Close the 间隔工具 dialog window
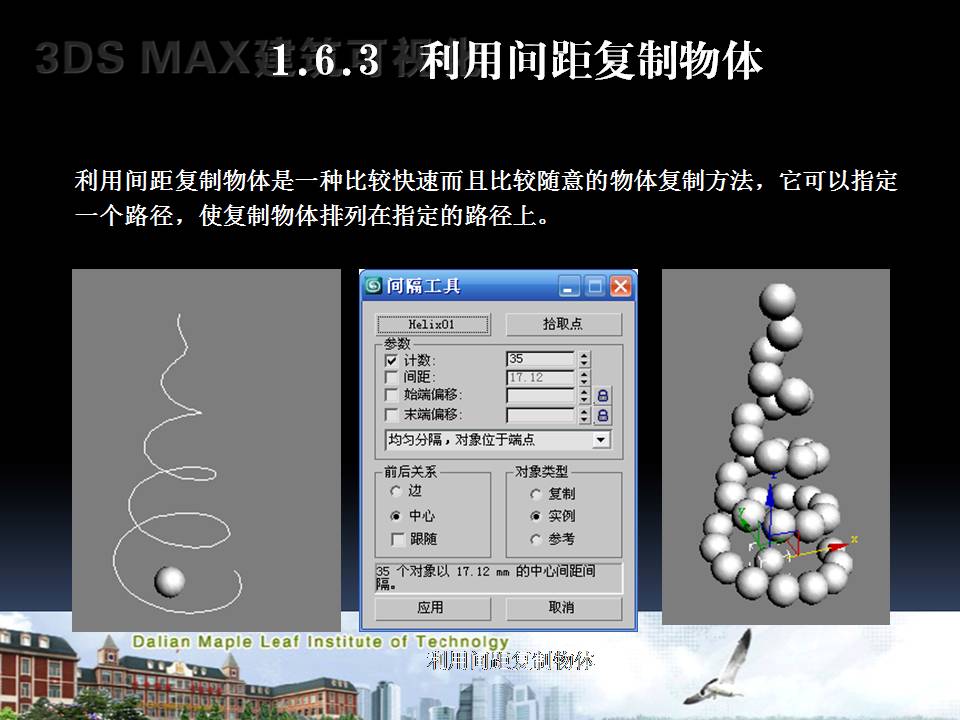Image resolution: width=960 pixels, height=720 pixels. coord(621,286)
